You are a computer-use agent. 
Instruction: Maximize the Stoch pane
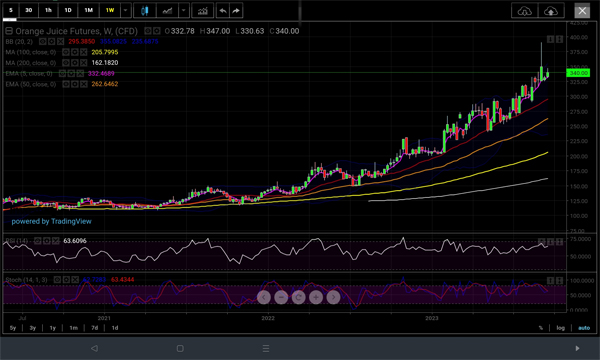click(559, 281)
